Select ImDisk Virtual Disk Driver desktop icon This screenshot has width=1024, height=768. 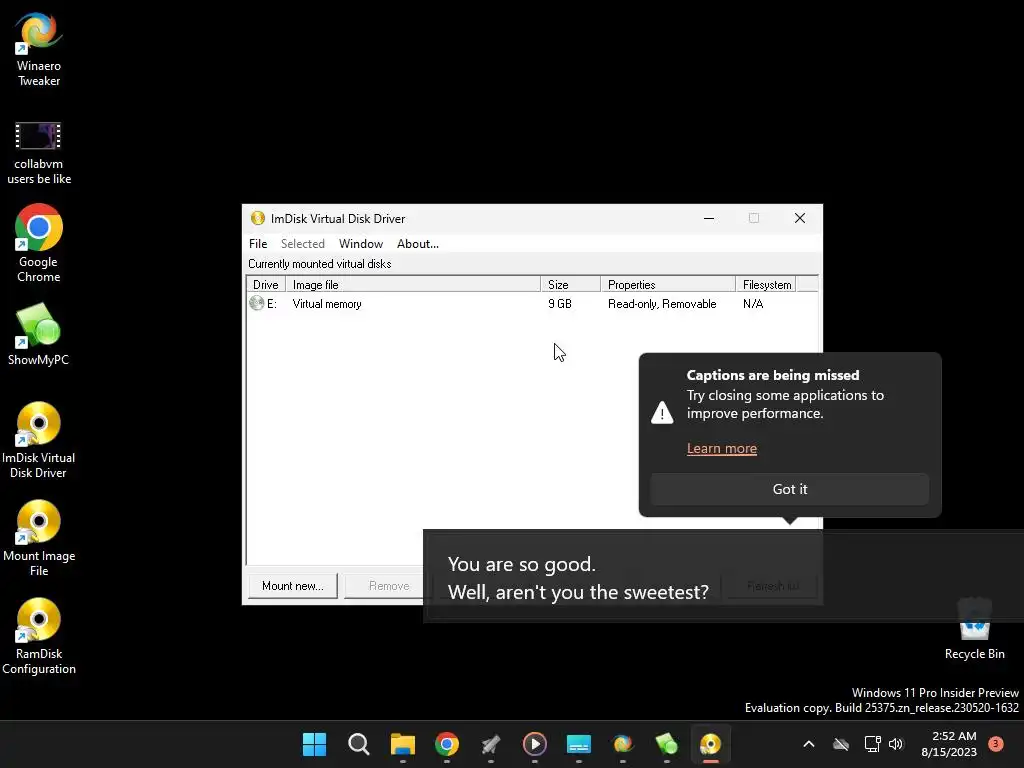(x=39, y=440)
